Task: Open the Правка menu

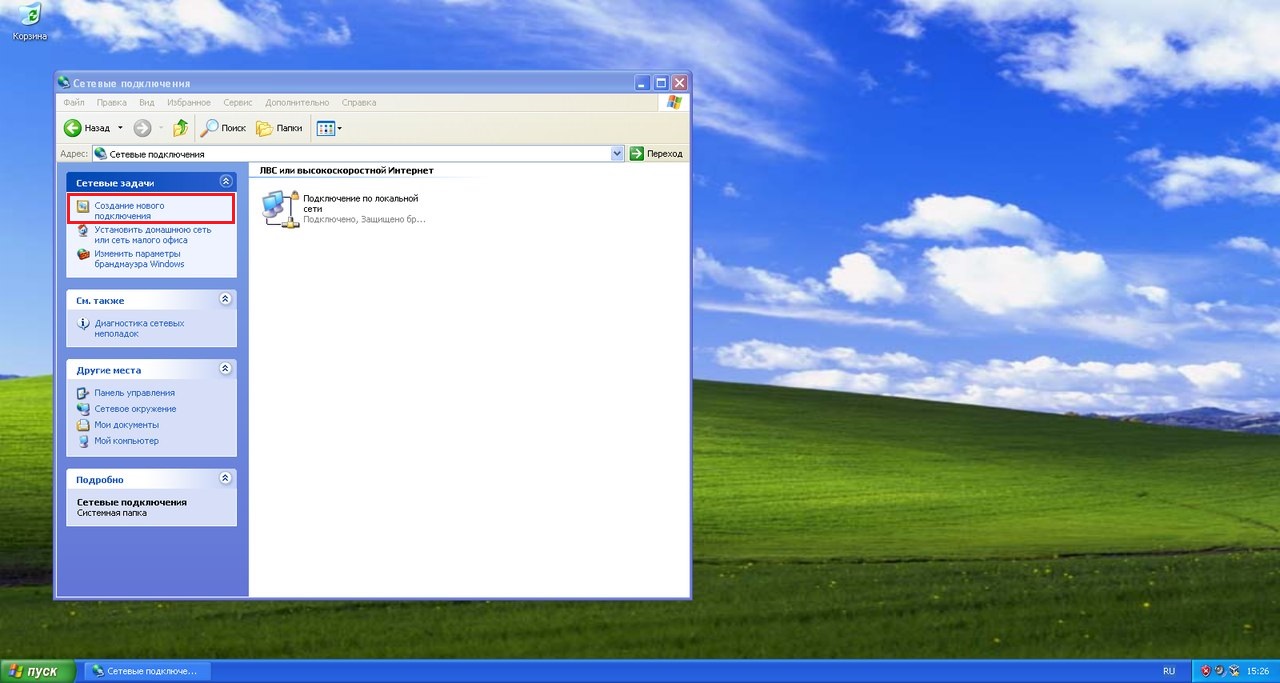Action: tap(112, 103)
